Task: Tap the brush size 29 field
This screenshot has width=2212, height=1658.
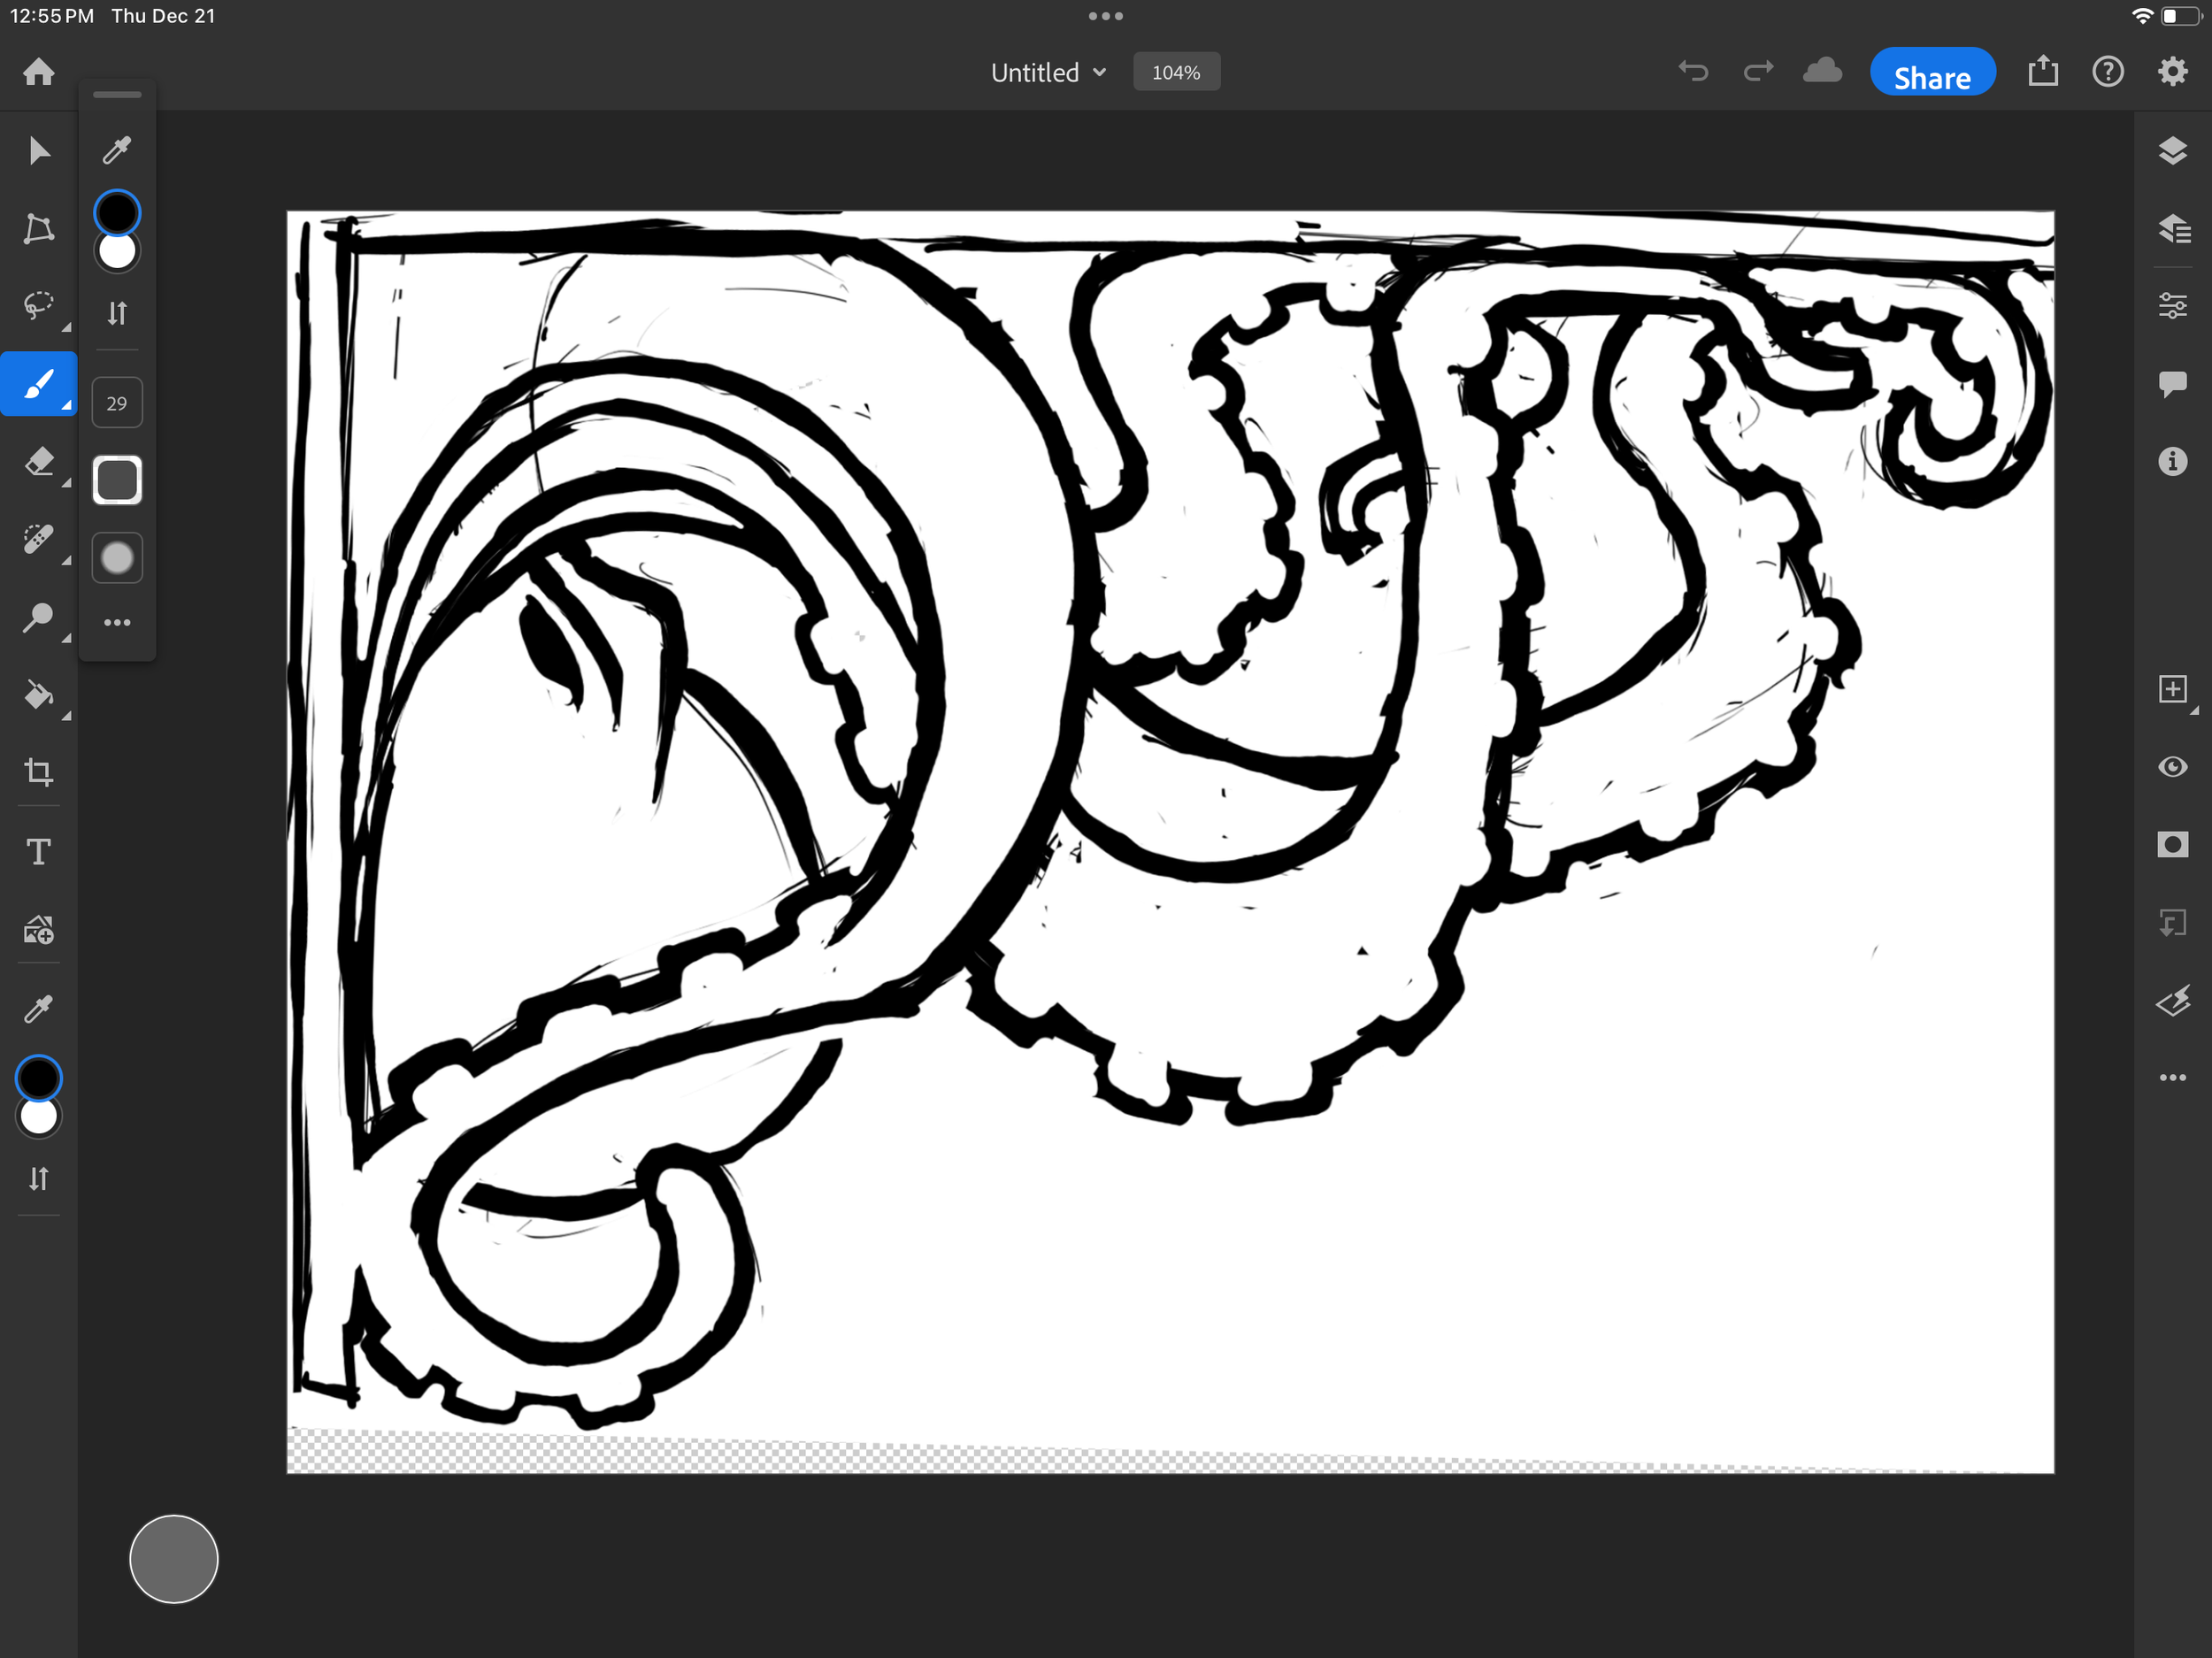Action: pyautogui.click(x=117, y=403)
